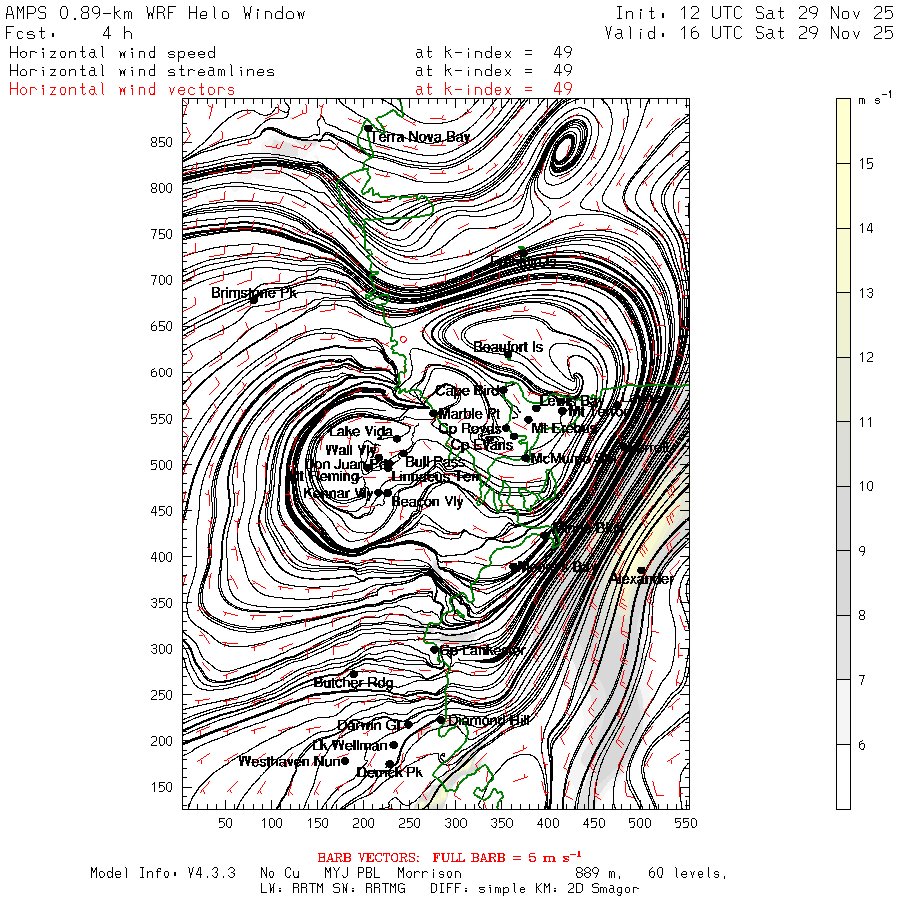Screen dimensions: 900x900
Task: Click the colorbar band between 8 and 9
Action: [843, 583]
